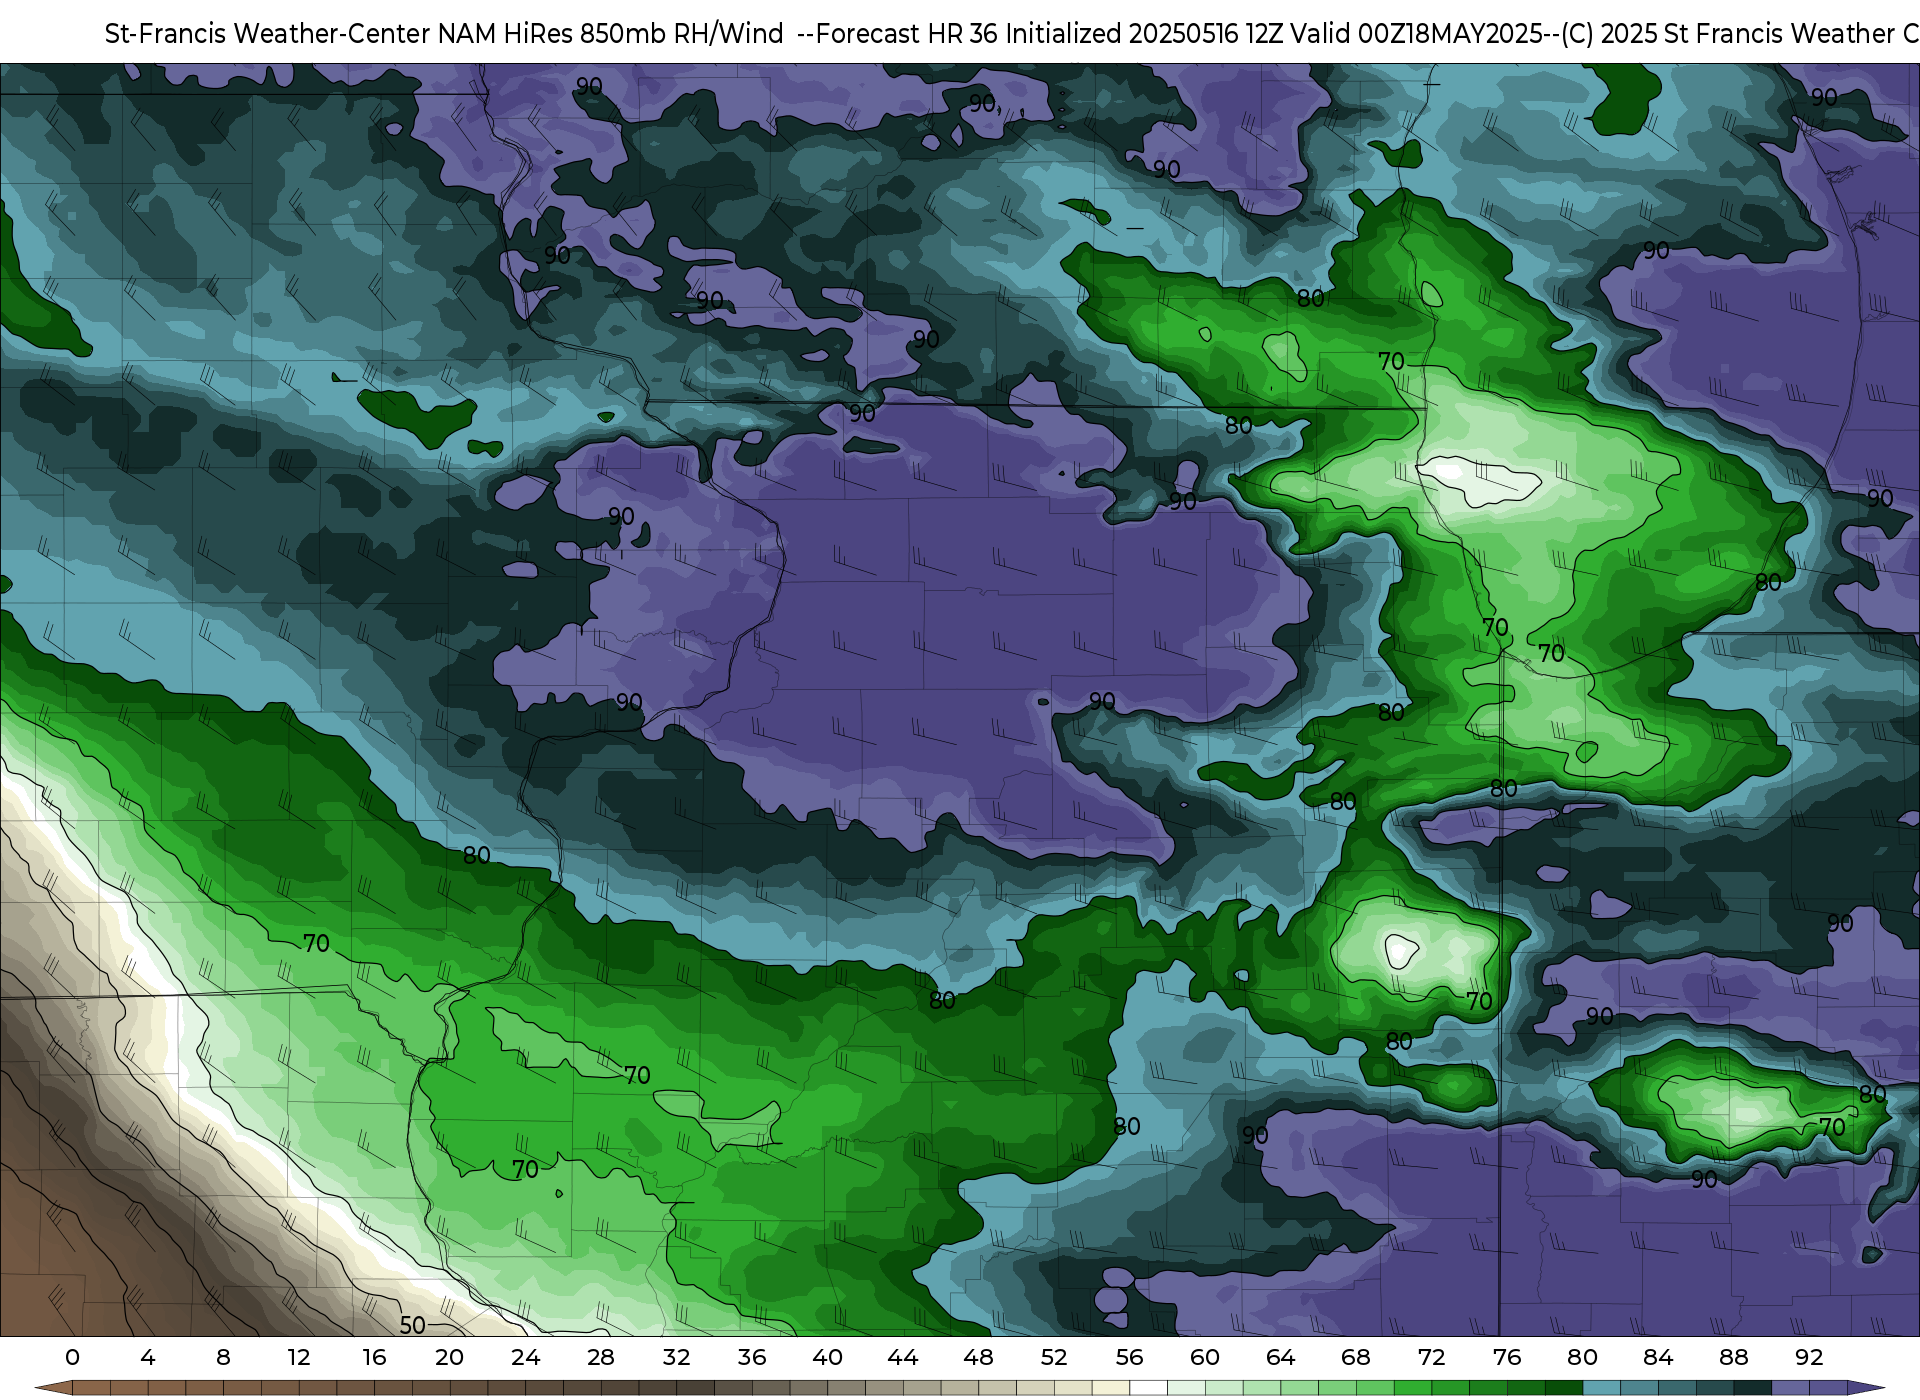Click the "50" contour label on the map

[413, 1326]
